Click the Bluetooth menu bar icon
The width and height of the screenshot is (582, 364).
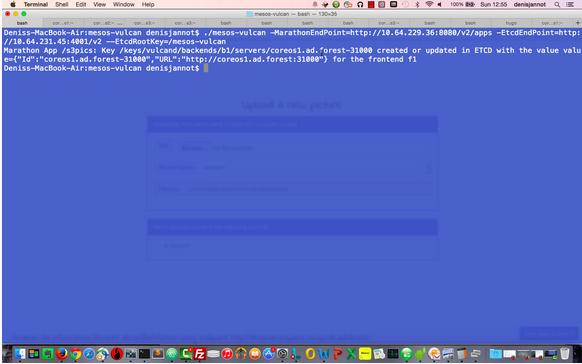click(x=417, y=4)
